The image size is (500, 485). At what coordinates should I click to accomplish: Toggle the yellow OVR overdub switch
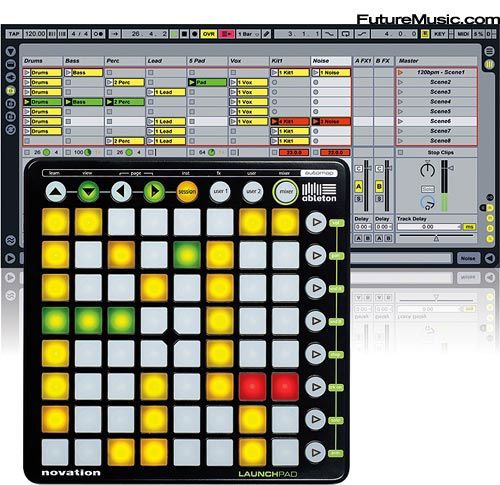[x=208, y=34]
